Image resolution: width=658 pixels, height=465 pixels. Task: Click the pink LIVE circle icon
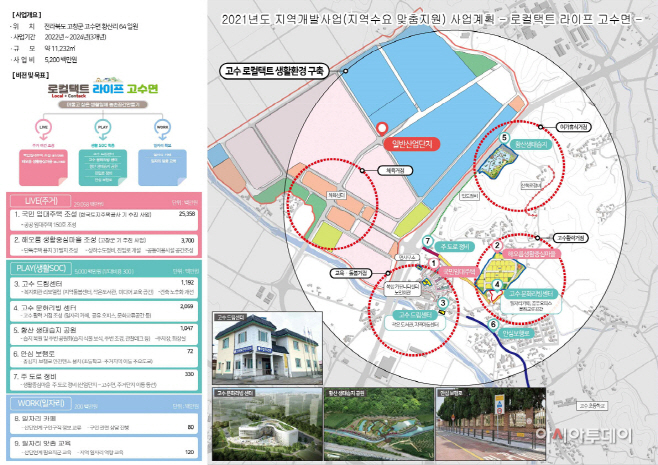coord(44,127)
